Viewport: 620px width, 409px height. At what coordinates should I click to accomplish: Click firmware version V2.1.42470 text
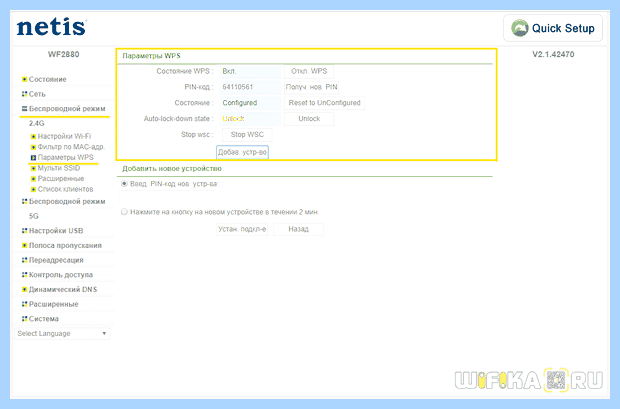click(553, 54)
